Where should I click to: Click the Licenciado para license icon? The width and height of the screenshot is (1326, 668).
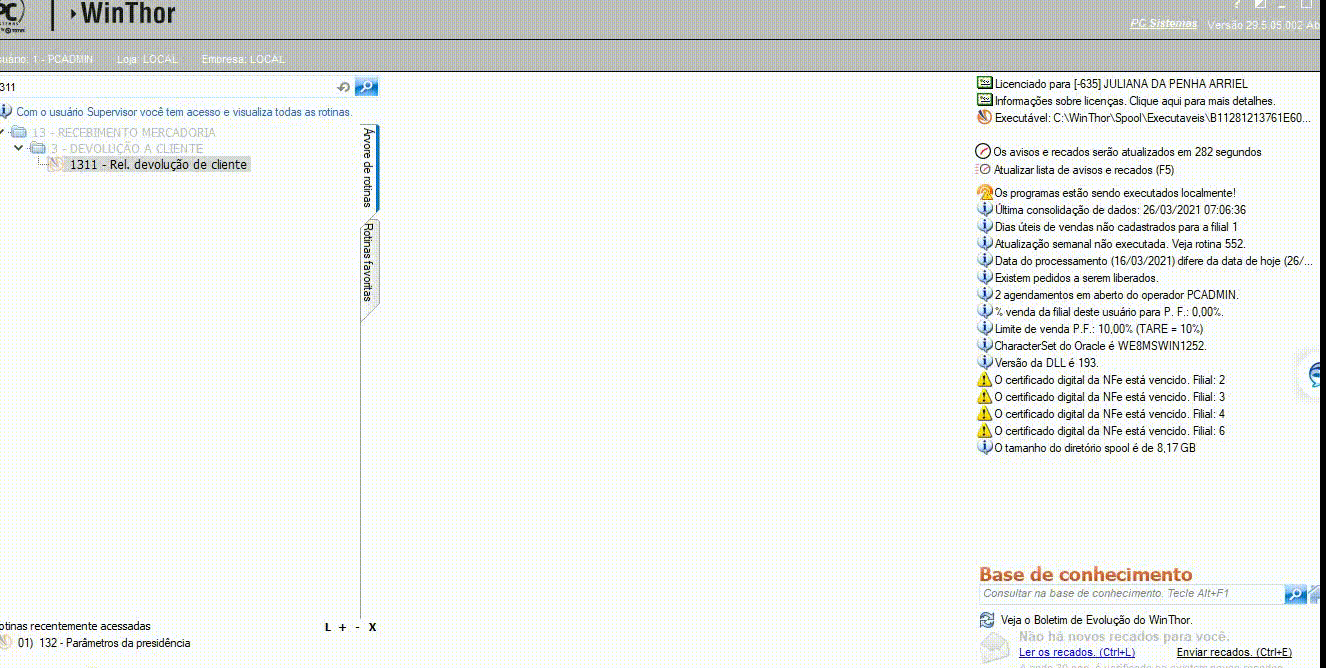click(x=985, y=84)
